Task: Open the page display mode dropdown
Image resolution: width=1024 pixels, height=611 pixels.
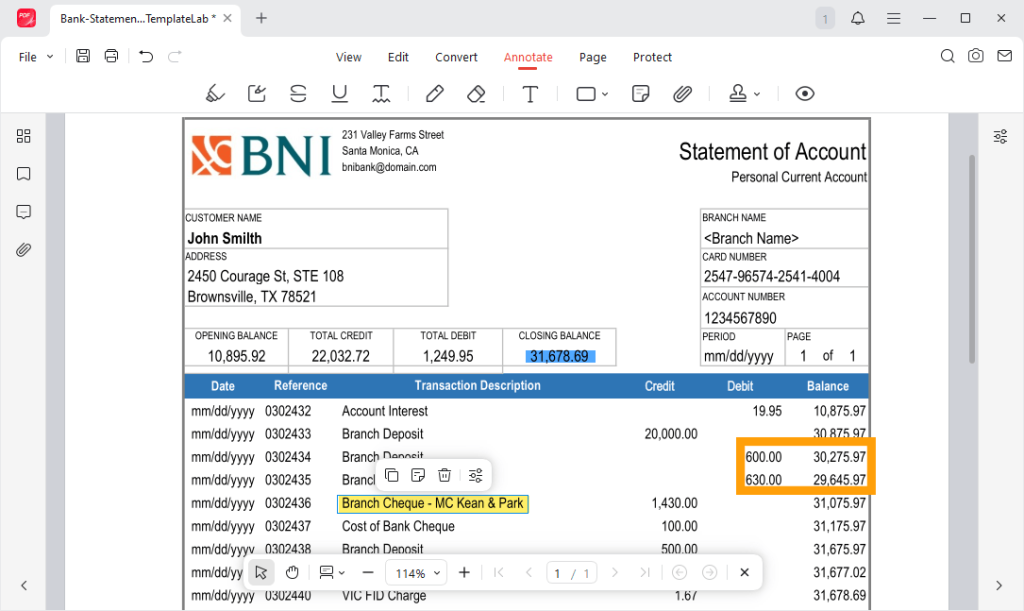Action: (x=332, y=572)
